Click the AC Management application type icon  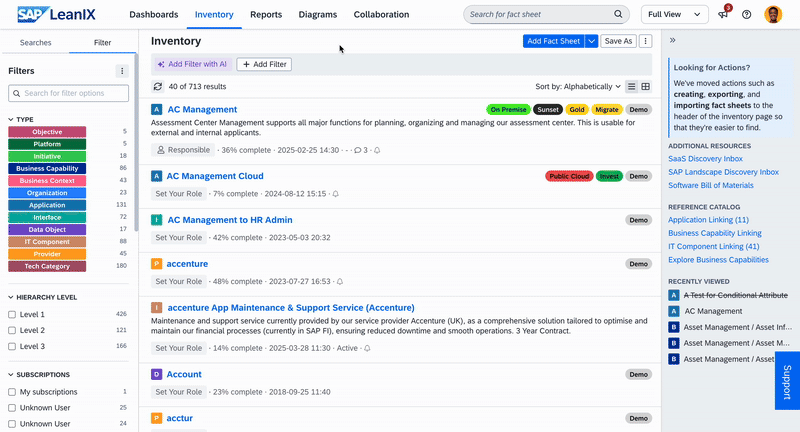[157, 109]
